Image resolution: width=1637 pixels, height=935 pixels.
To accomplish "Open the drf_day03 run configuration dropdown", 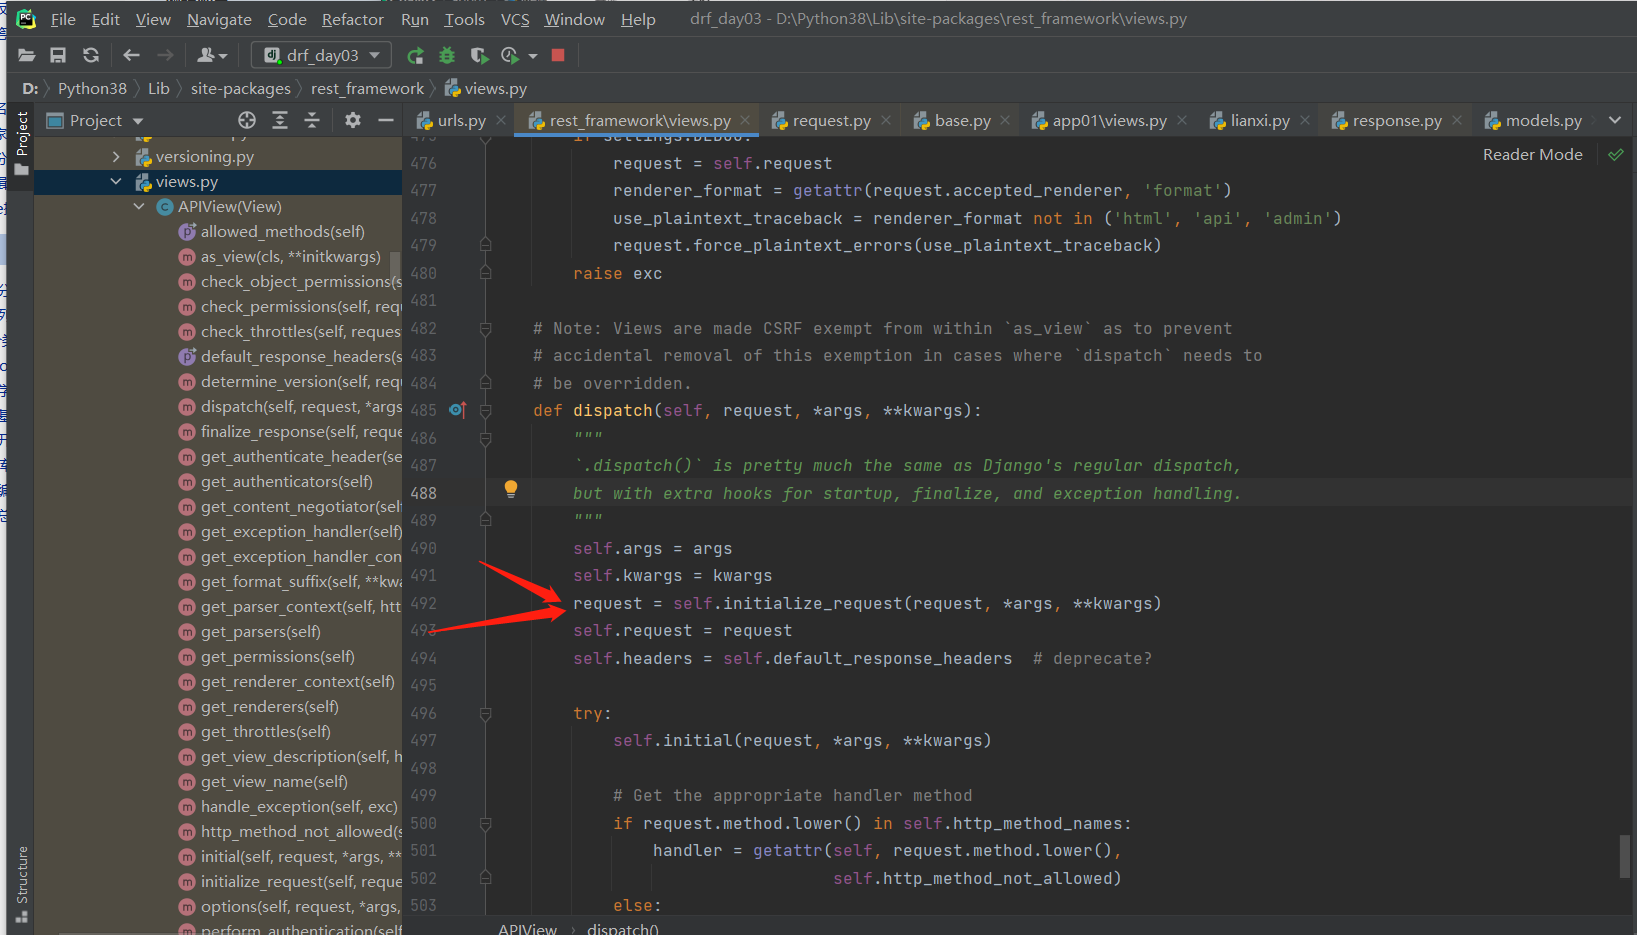I will tap(321, 55).
